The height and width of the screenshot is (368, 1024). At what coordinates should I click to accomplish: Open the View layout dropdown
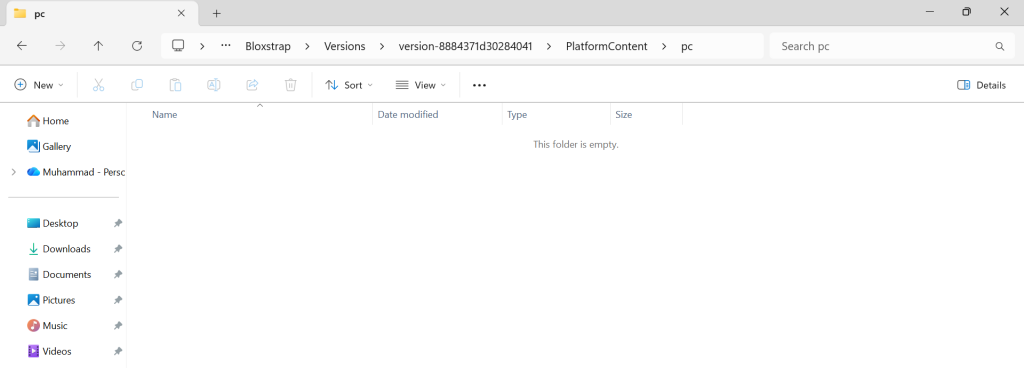tap(421, 85)
